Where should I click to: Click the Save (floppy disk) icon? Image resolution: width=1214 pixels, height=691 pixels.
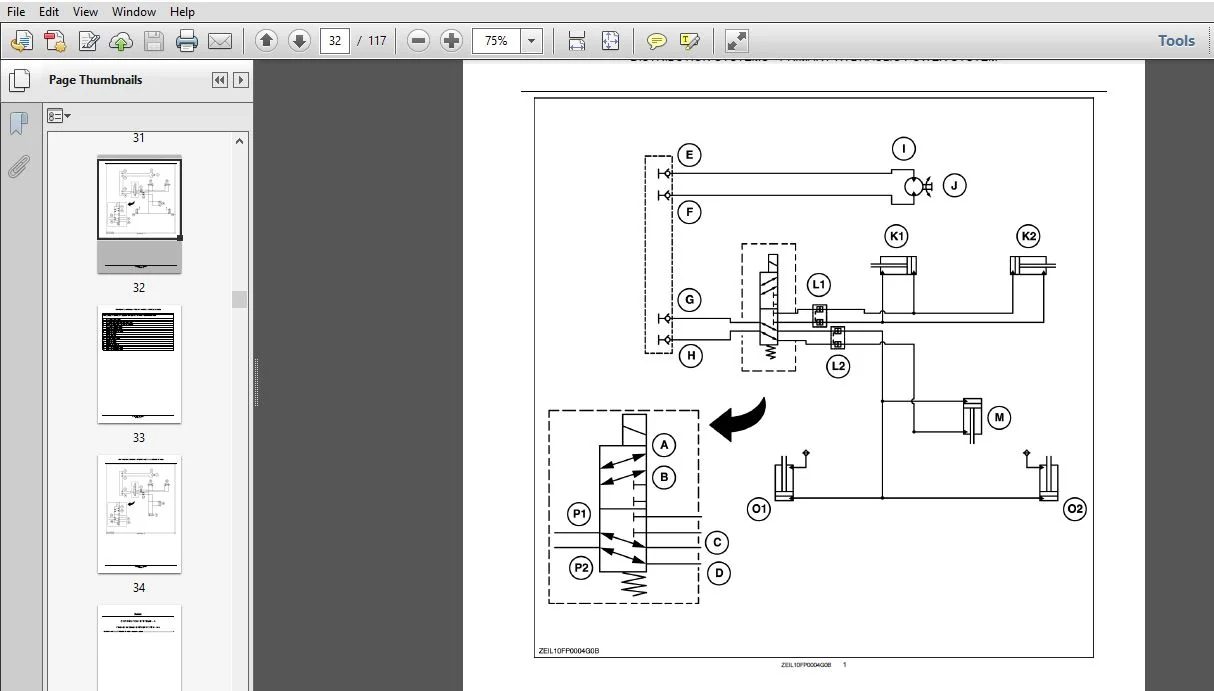154,41
